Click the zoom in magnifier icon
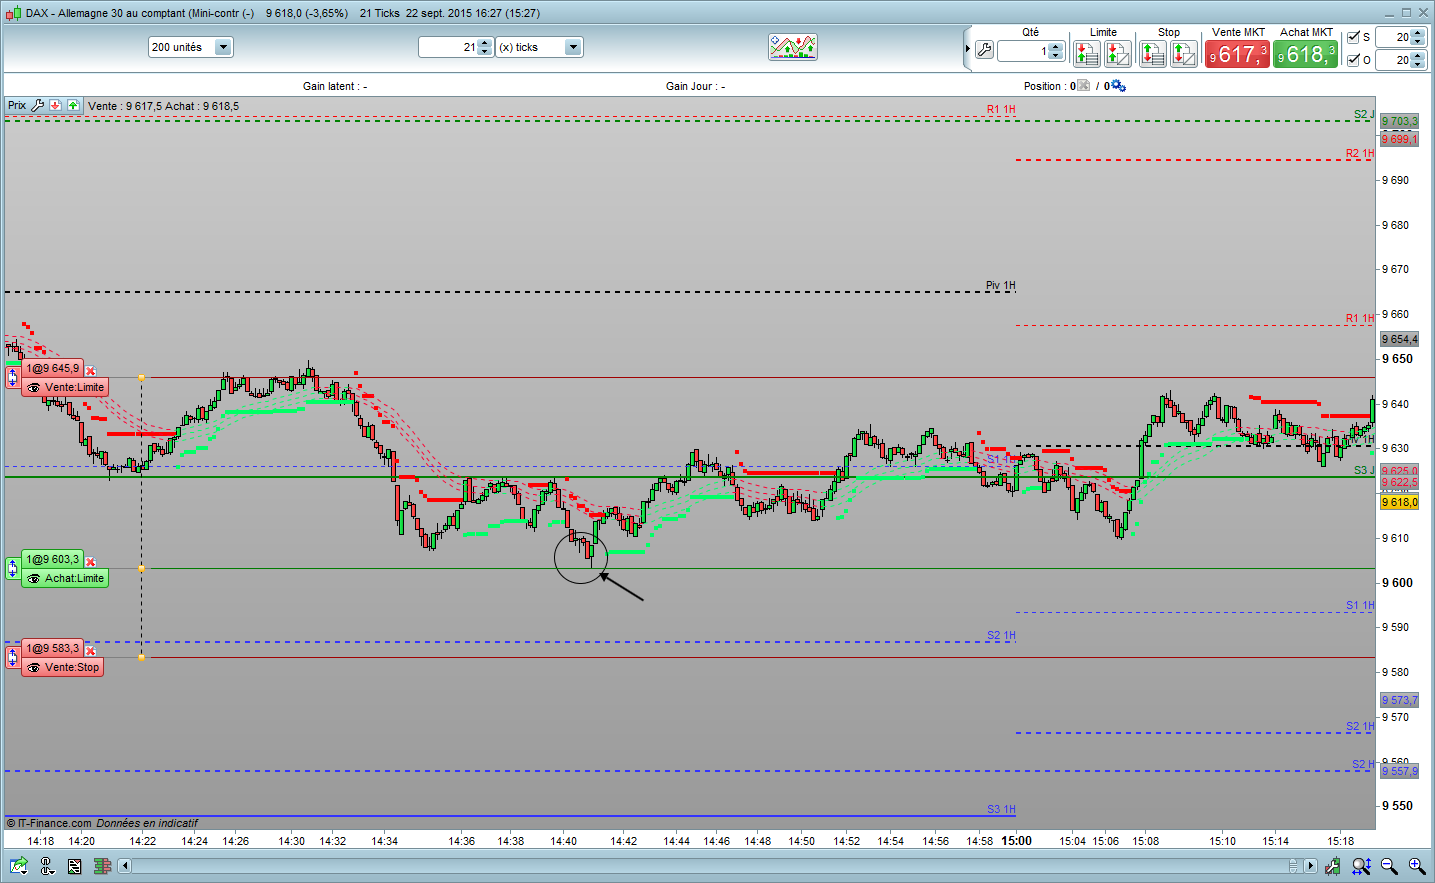The image size is (1435, 883). click(1417, 866)
